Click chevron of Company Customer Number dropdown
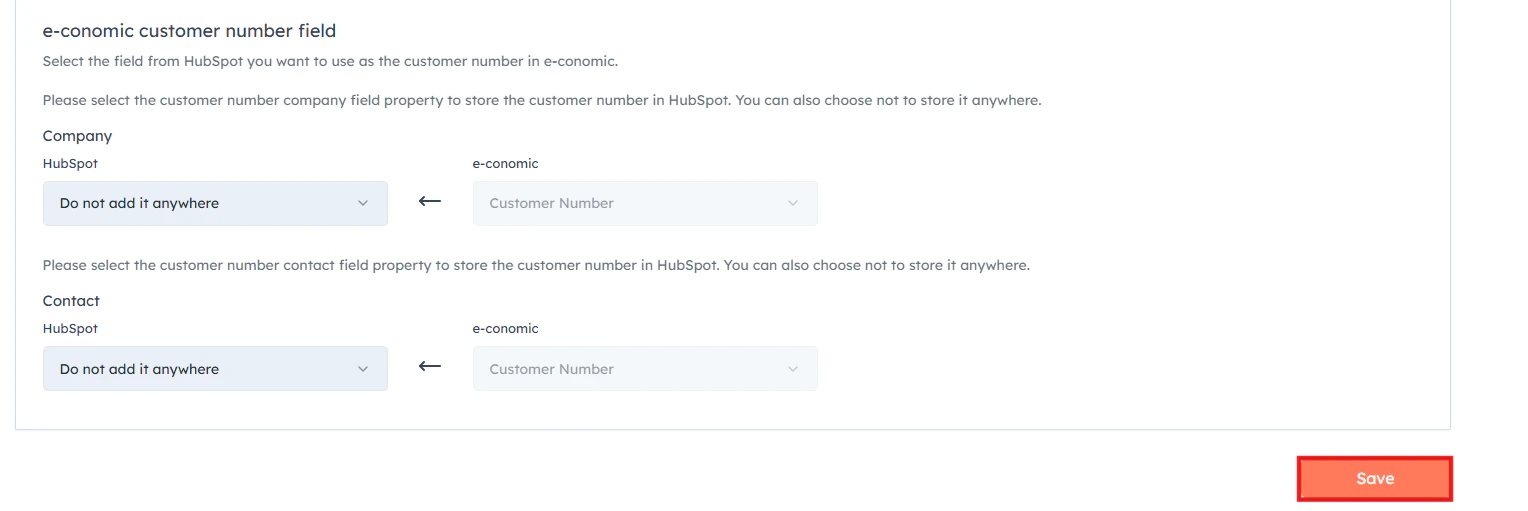Screen dimensions: 1528x511 click(x=793, y=203)
